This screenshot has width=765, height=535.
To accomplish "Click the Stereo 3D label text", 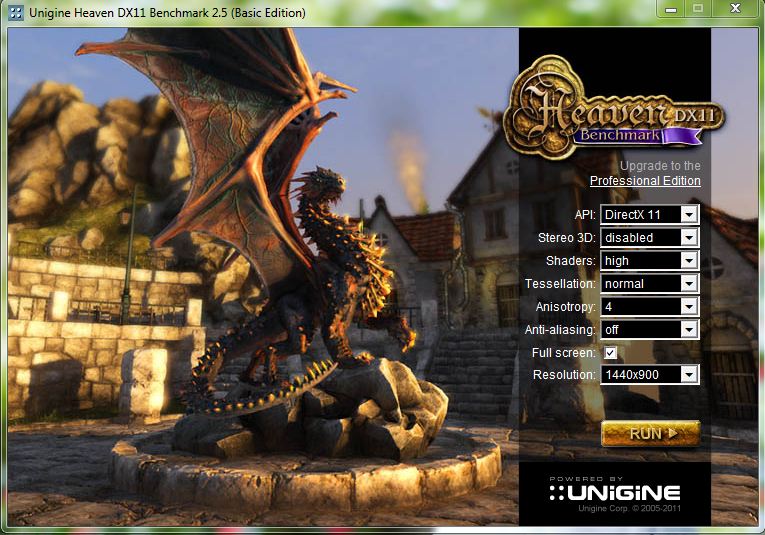I will click(566, 238).
